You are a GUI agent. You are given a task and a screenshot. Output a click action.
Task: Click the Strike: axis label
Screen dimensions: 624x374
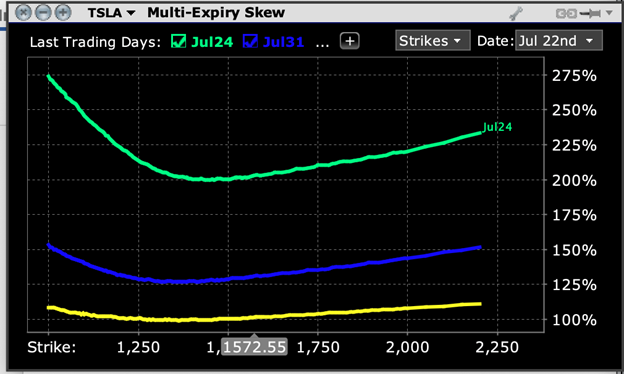[51, 347]
